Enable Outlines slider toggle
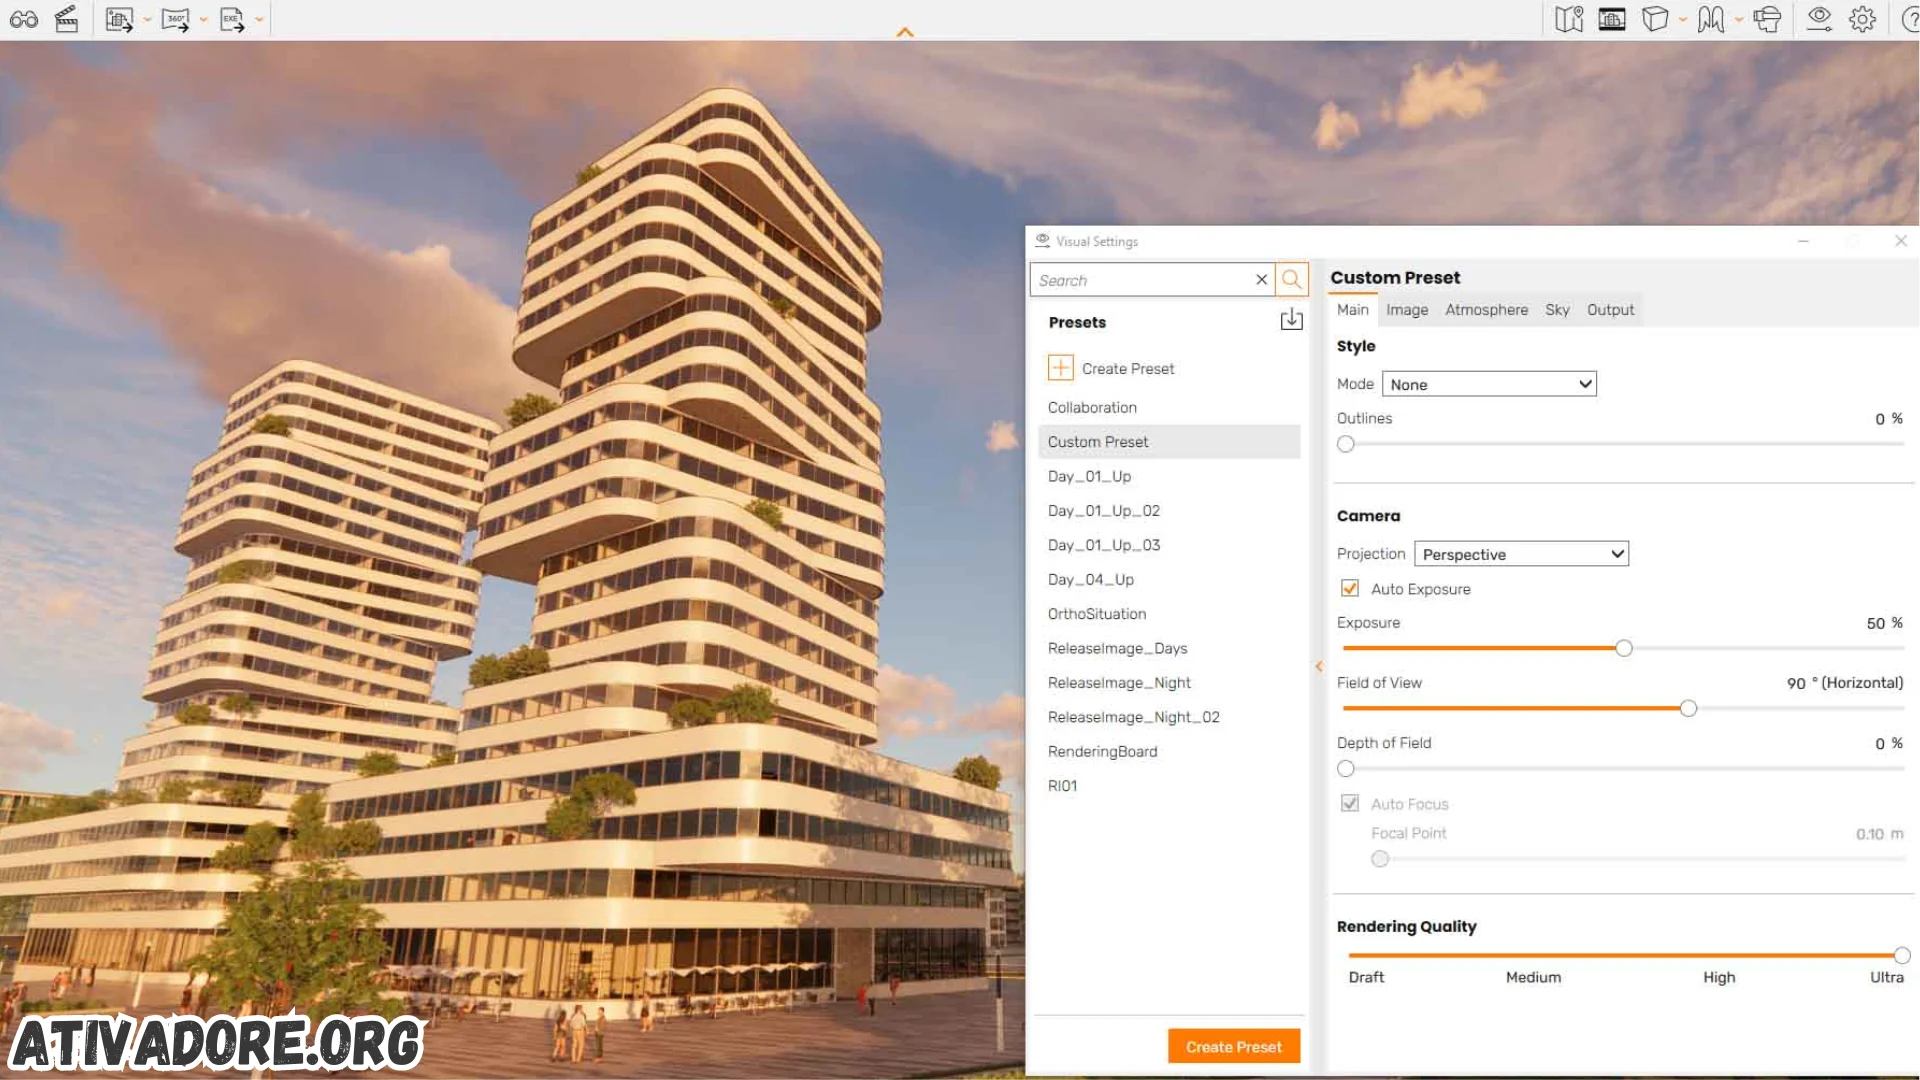 [x=1346, y=444]
